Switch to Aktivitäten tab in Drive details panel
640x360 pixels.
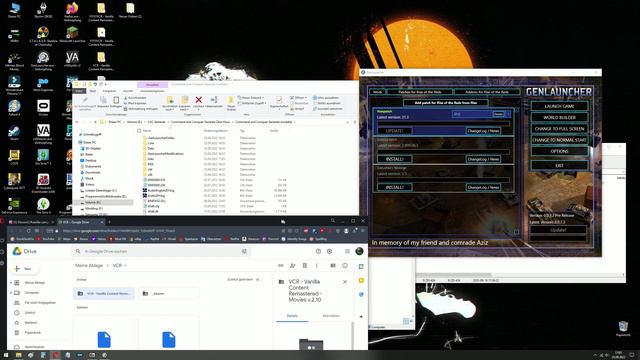[x=331, y=316]
